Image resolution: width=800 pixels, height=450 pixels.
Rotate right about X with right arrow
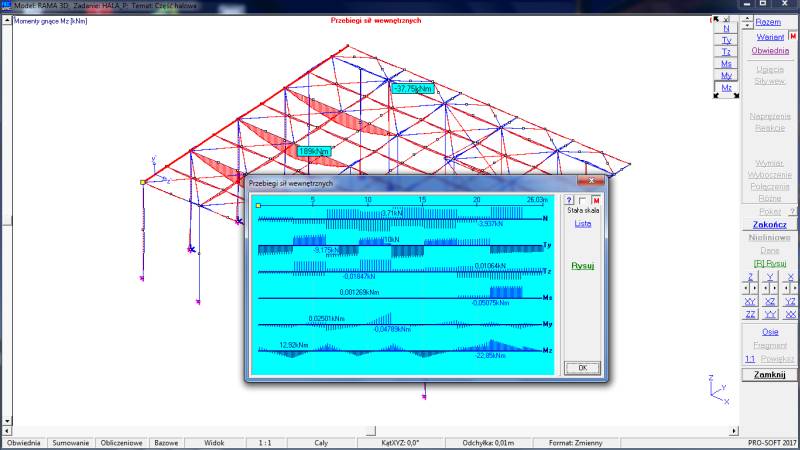pyautogui.click(x=793, y=288)
